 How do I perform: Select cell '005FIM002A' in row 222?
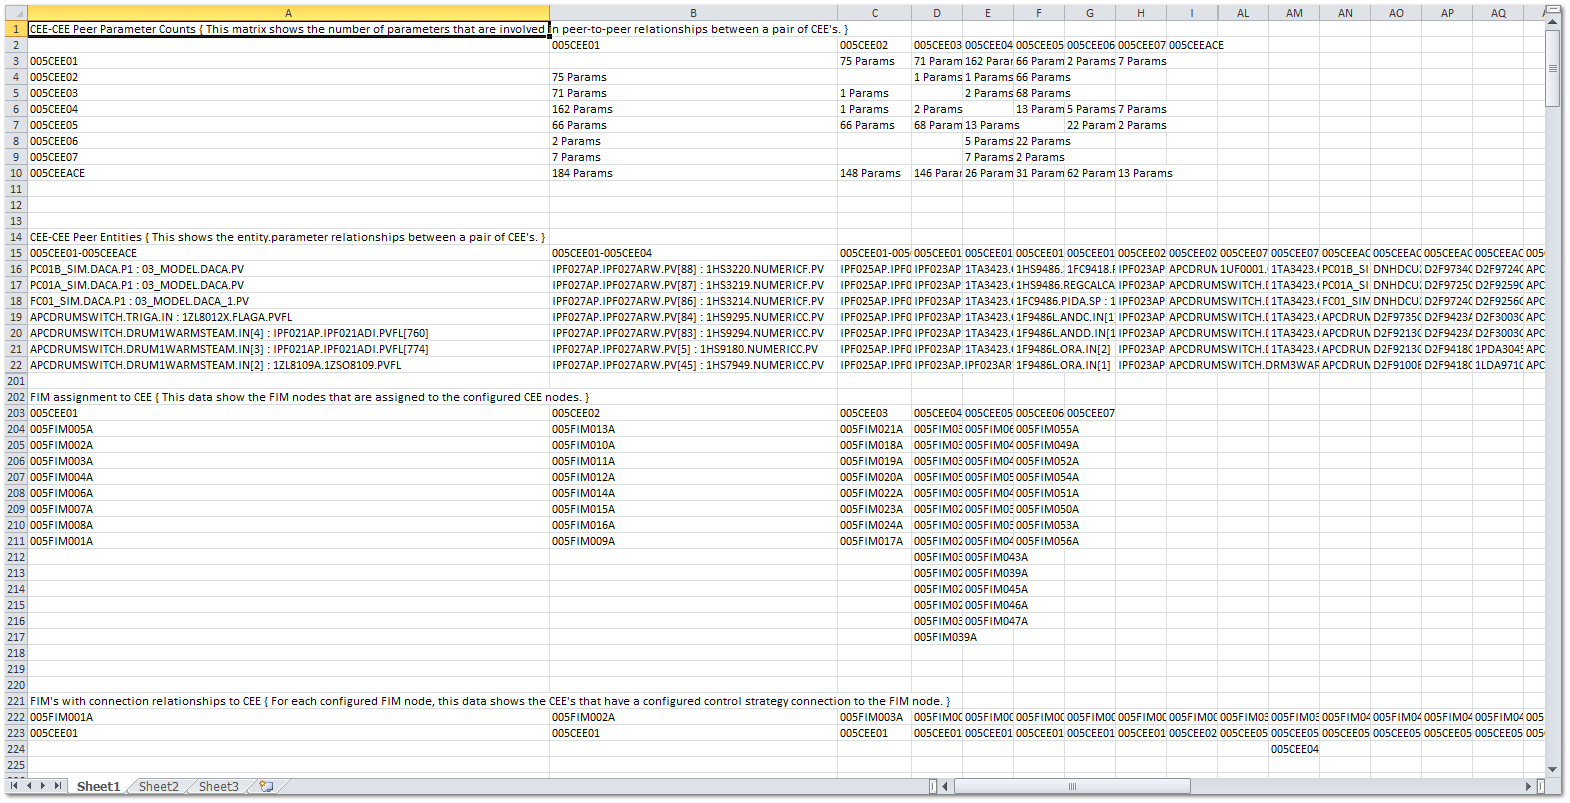pyautogui.click(x=693, y=717)
